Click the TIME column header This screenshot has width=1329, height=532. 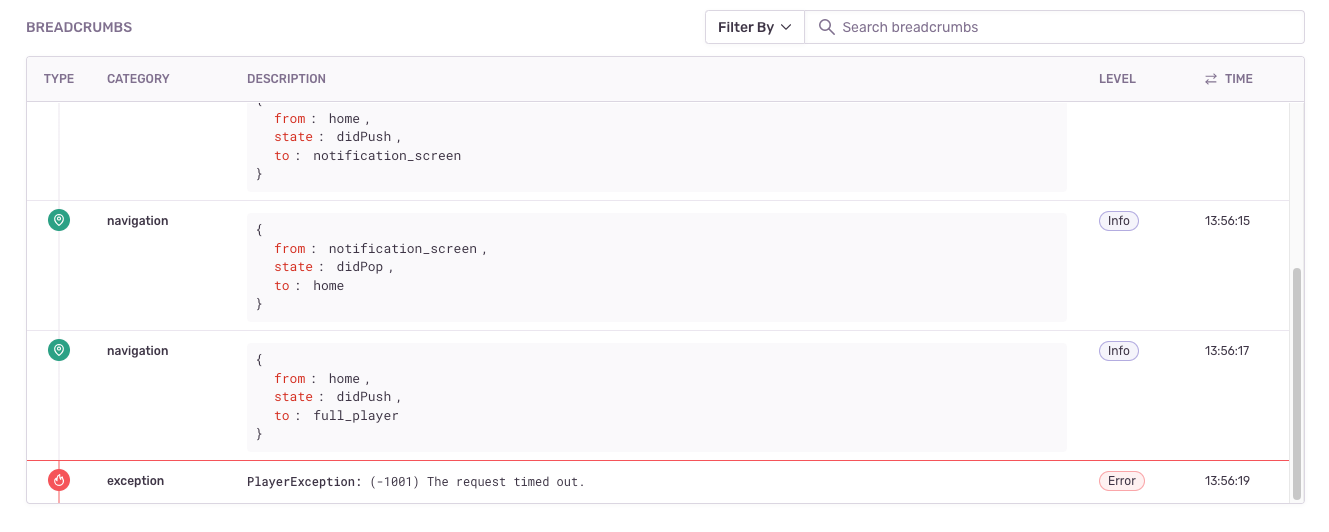click(x=1238, y=79)
